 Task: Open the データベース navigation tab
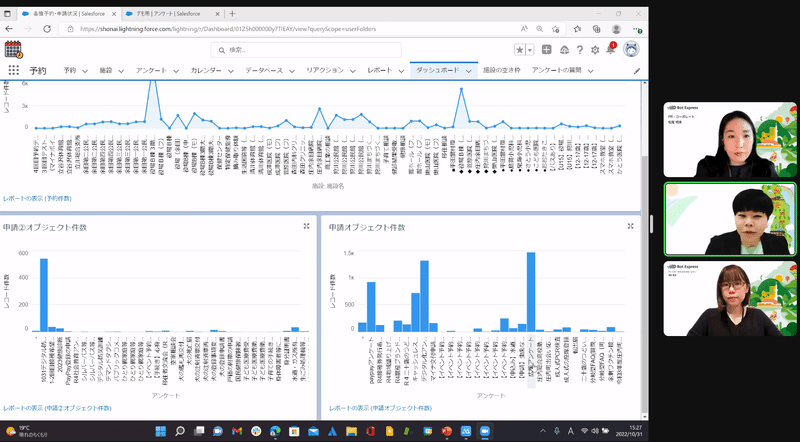pos(264,70)
